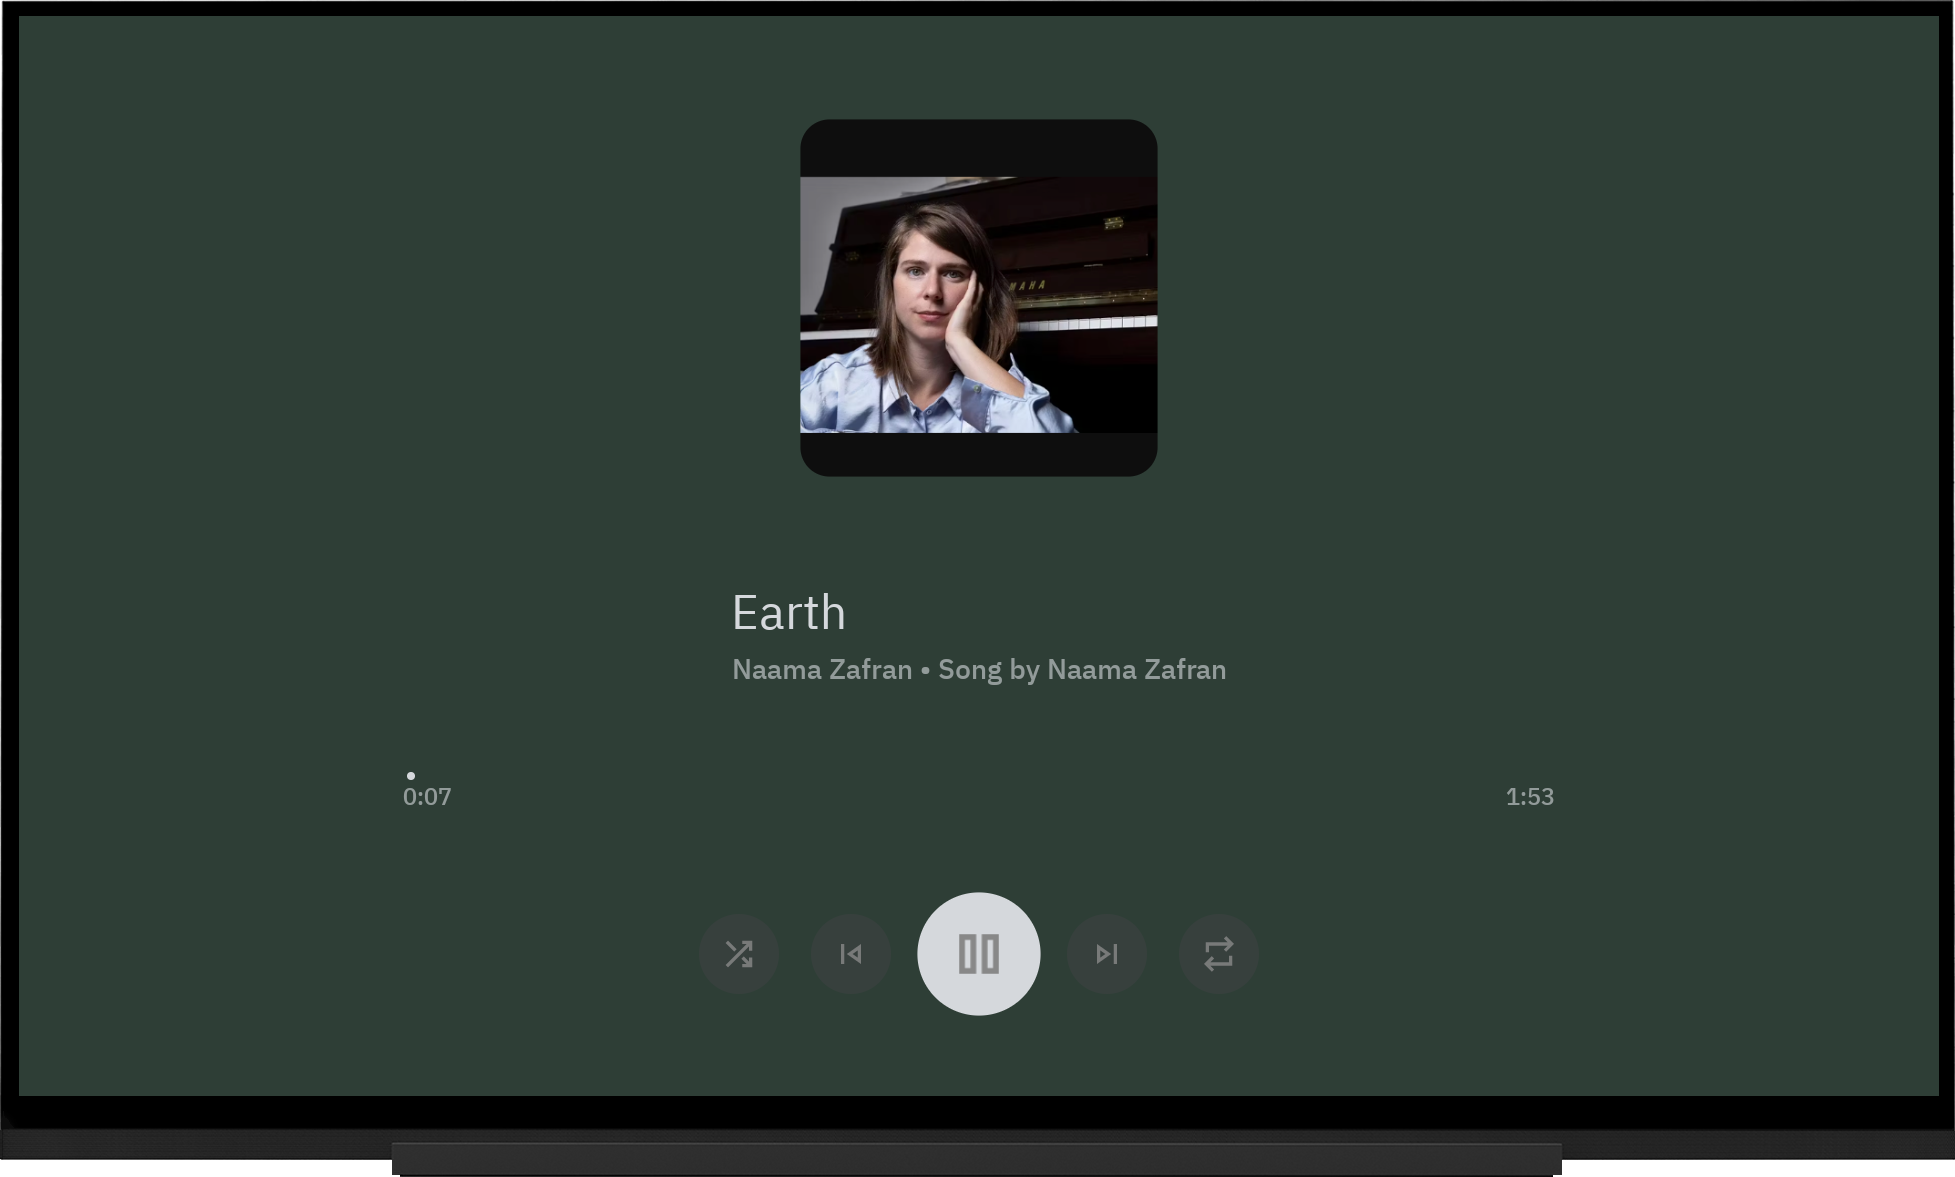Screen dimensions: 1955x1177
Task: Click the TV stand base below the screen
Action: coord(976,1159)
